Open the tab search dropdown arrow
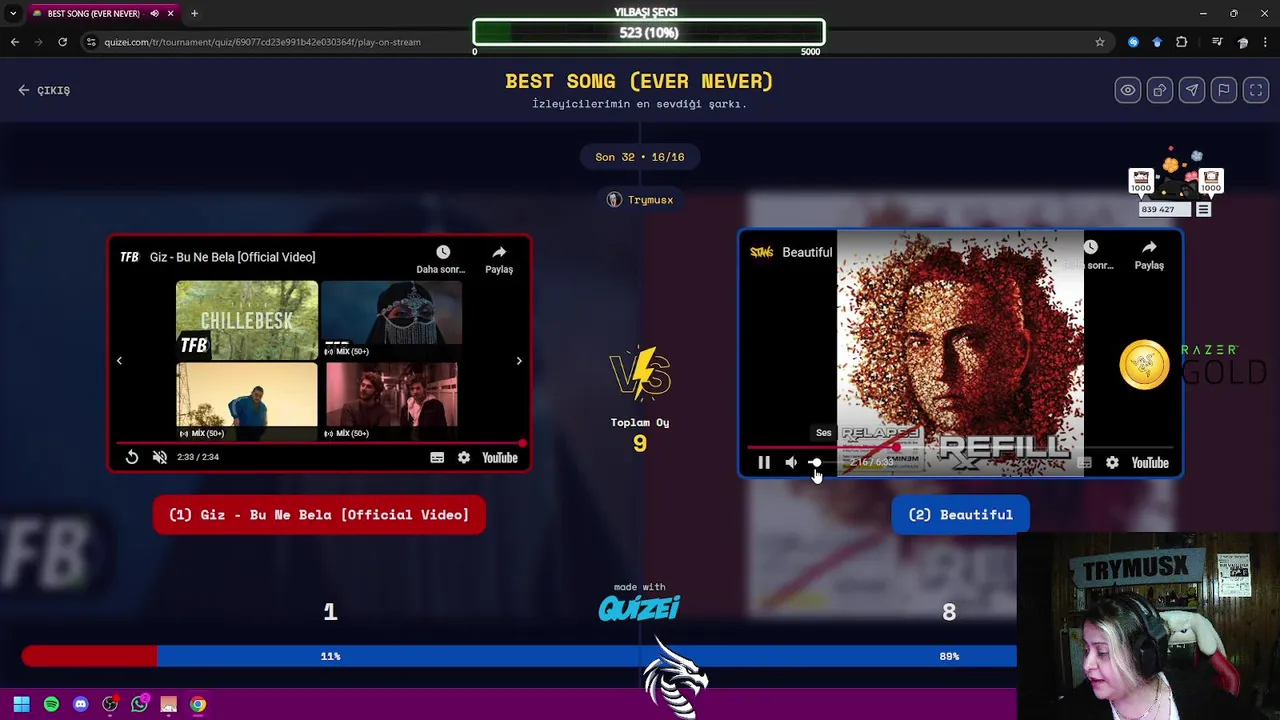This screenshot has height=720, width=1280. tap(12, 14)
